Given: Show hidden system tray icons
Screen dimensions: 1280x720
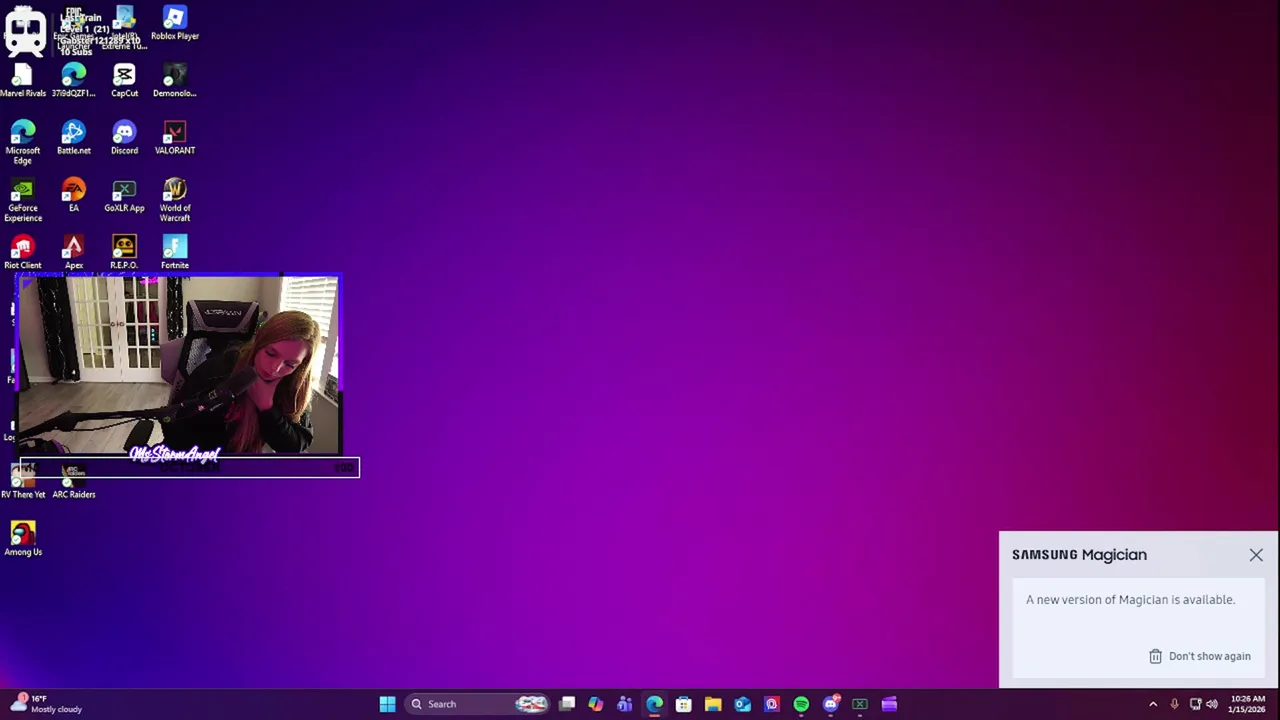Looking at the screenshot, I should click(x=1153, y=704).
